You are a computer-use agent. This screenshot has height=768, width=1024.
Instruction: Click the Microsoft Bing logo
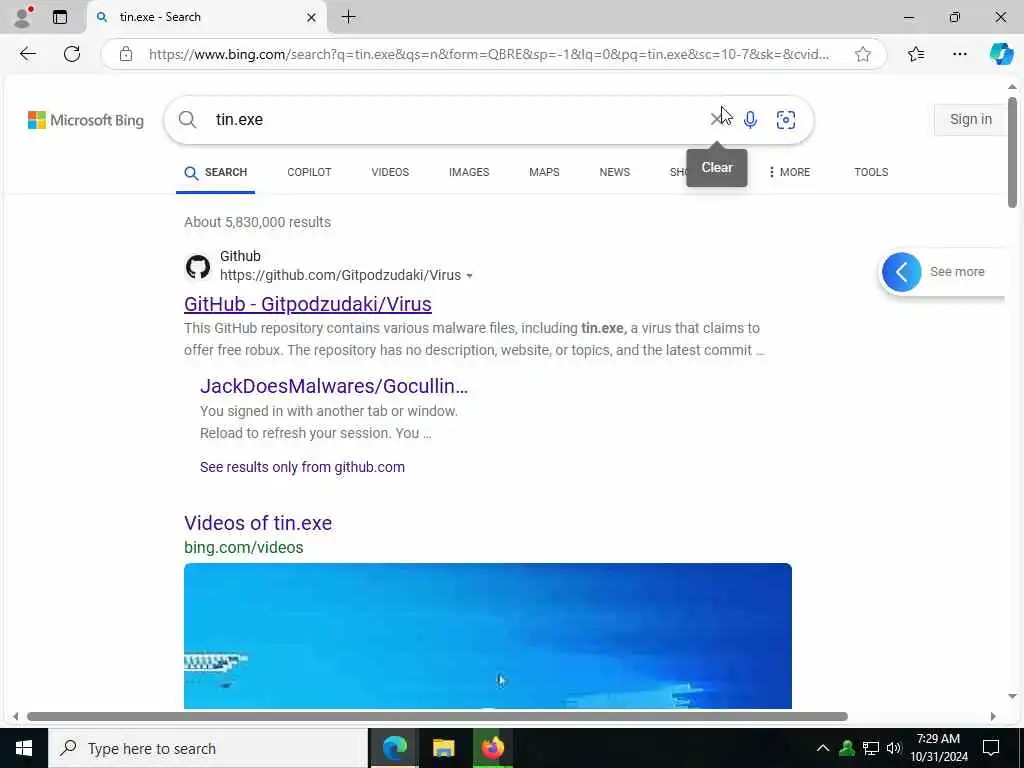86,120
